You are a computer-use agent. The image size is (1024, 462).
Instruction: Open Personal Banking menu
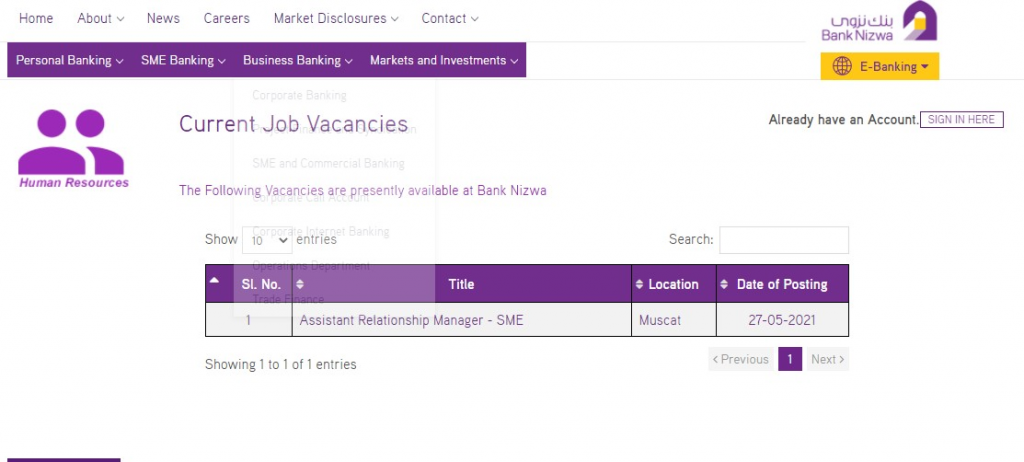click(x=69, y=60)
